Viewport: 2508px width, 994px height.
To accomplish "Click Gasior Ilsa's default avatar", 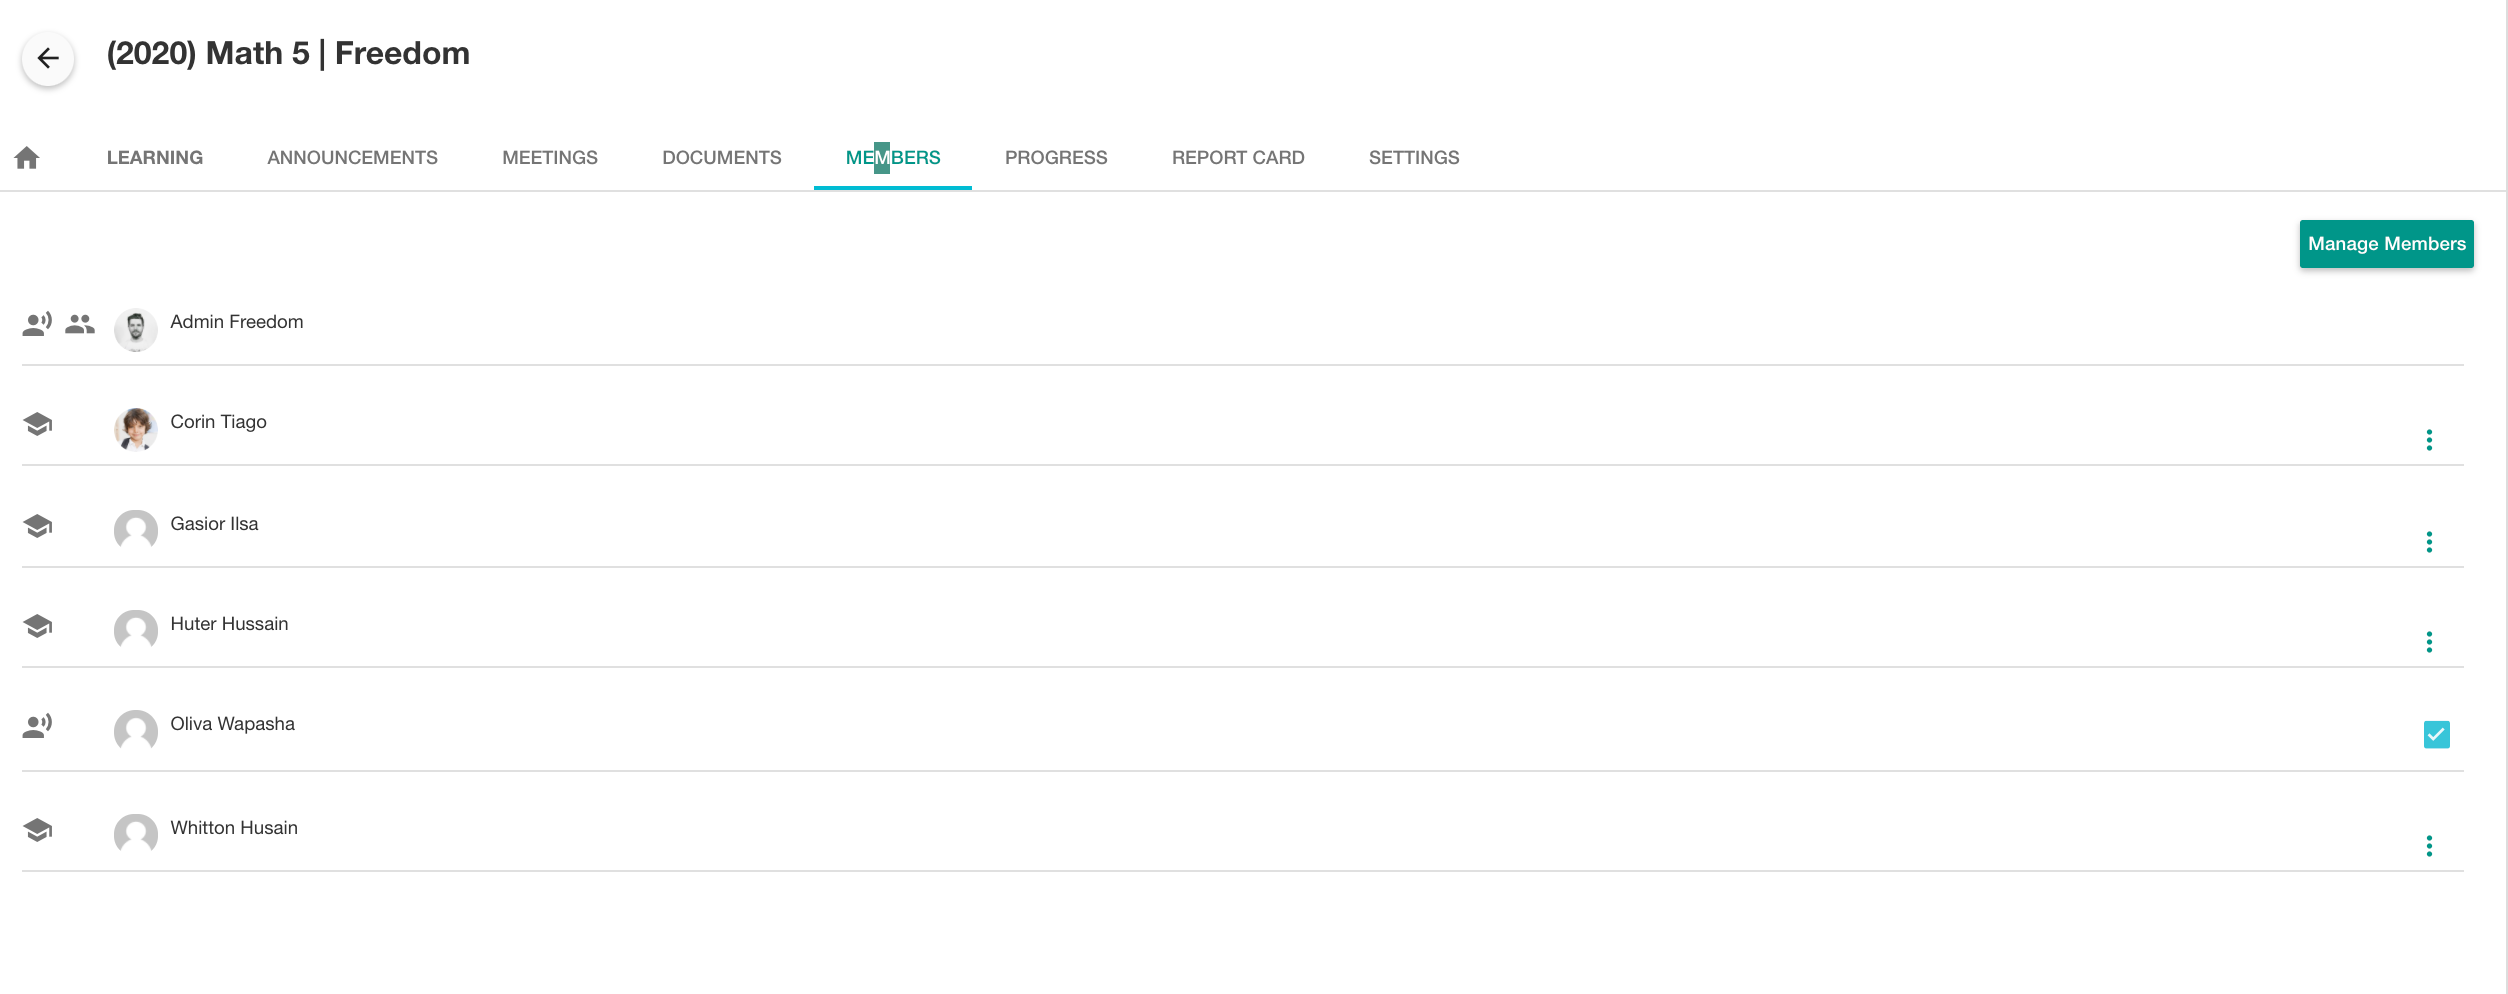I will (x=136, y=532).
